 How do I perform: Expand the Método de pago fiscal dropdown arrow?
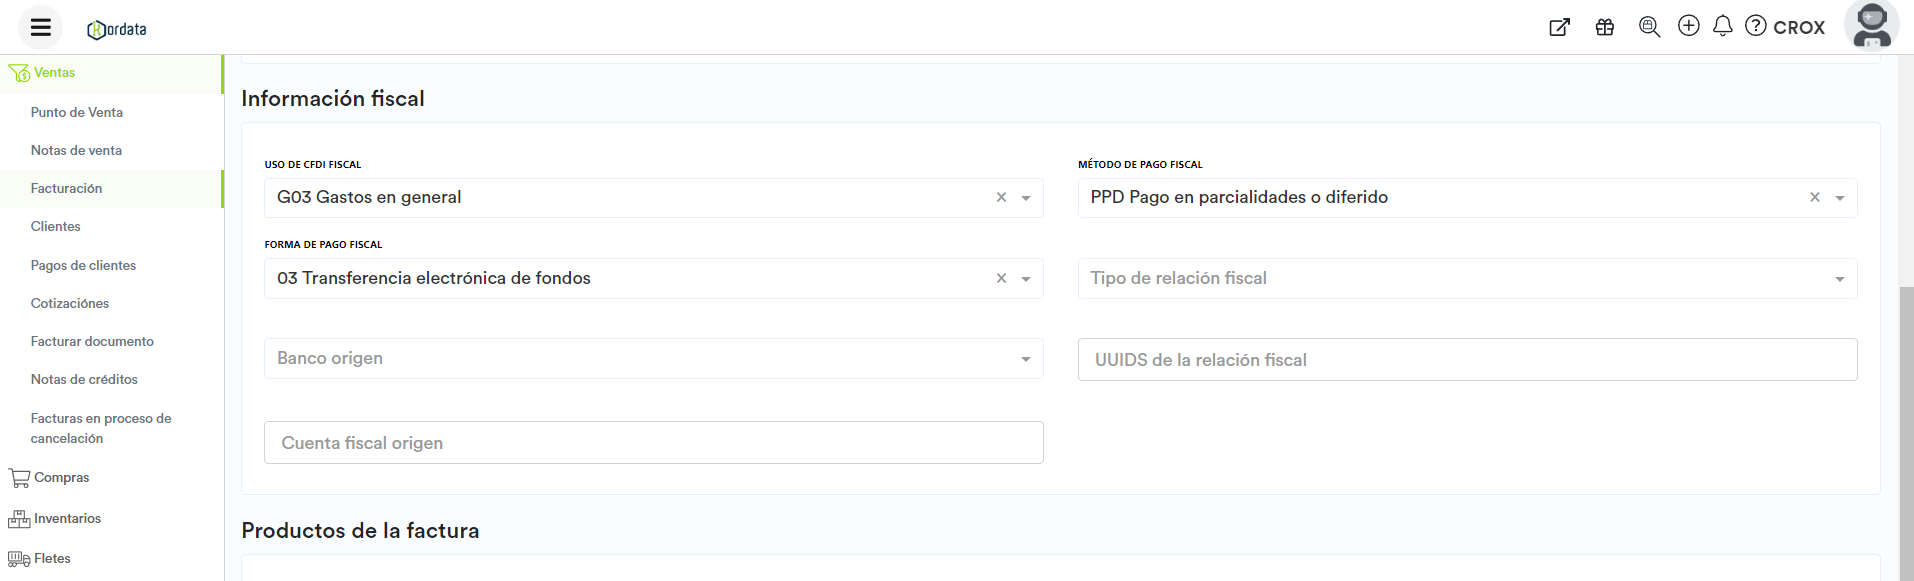(x=1839, y=198)
